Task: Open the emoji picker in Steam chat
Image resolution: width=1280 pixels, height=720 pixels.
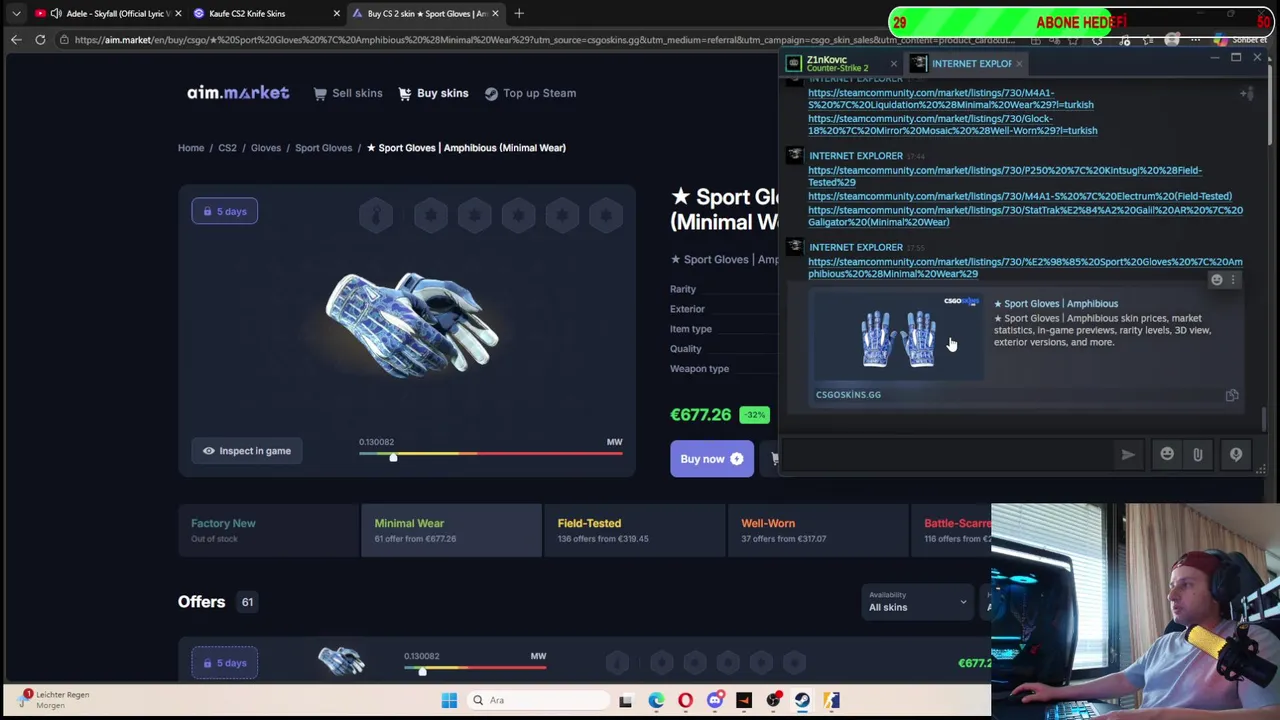Action: pyautogui.click(x=1167, y=455)
